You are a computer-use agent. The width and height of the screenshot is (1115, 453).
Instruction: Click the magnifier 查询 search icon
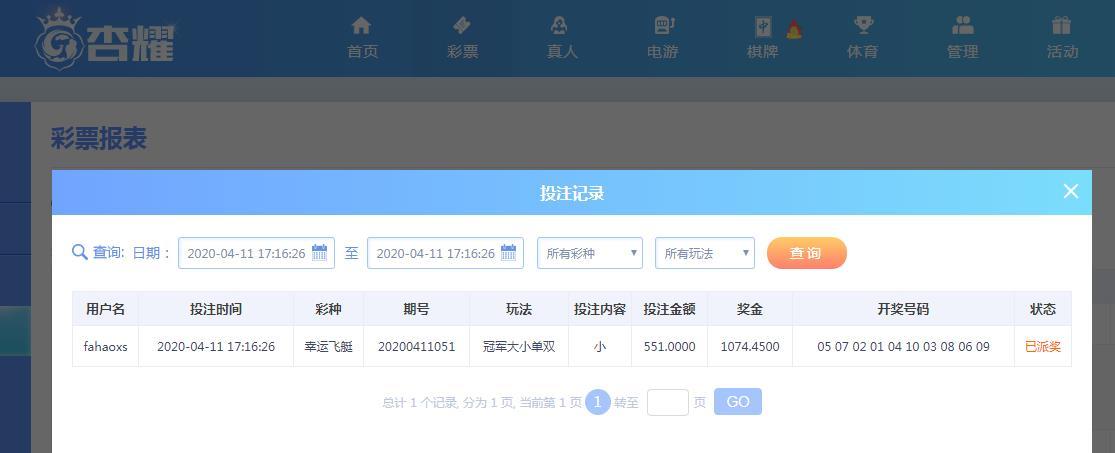click(80, 252)
